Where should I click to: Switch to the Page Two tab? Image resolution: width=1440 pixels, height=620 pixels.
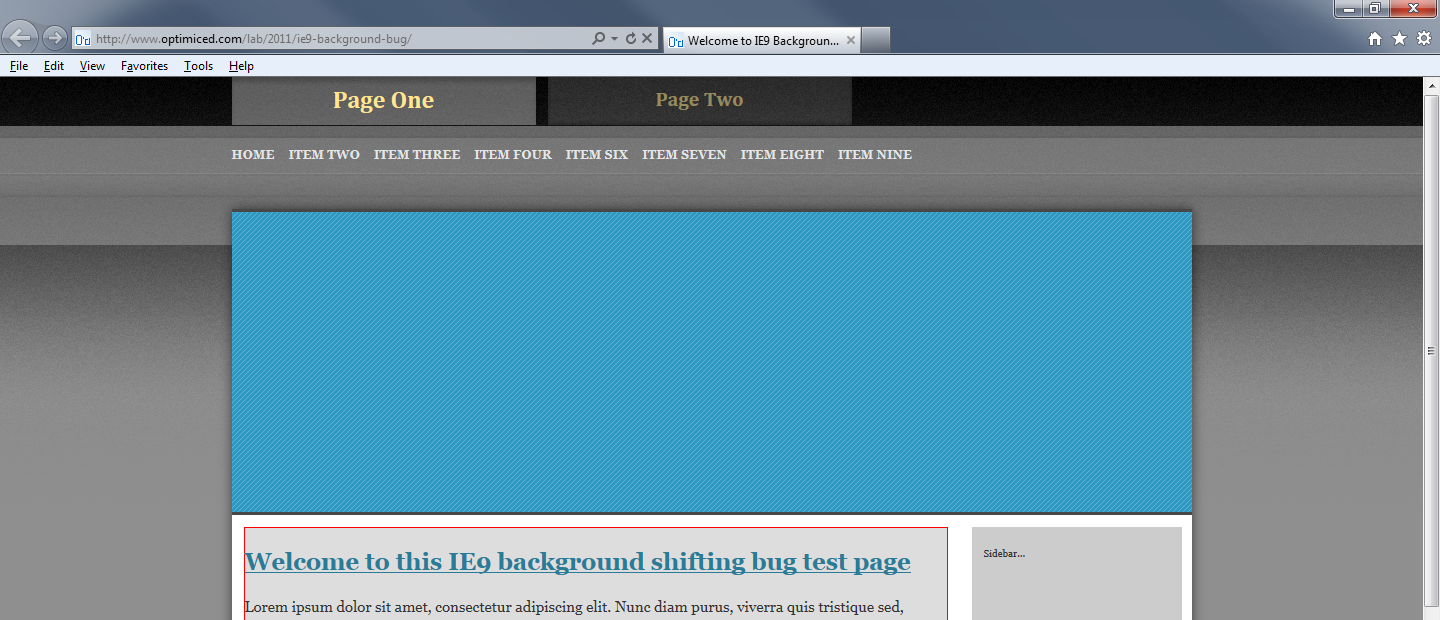pos(700,101)
